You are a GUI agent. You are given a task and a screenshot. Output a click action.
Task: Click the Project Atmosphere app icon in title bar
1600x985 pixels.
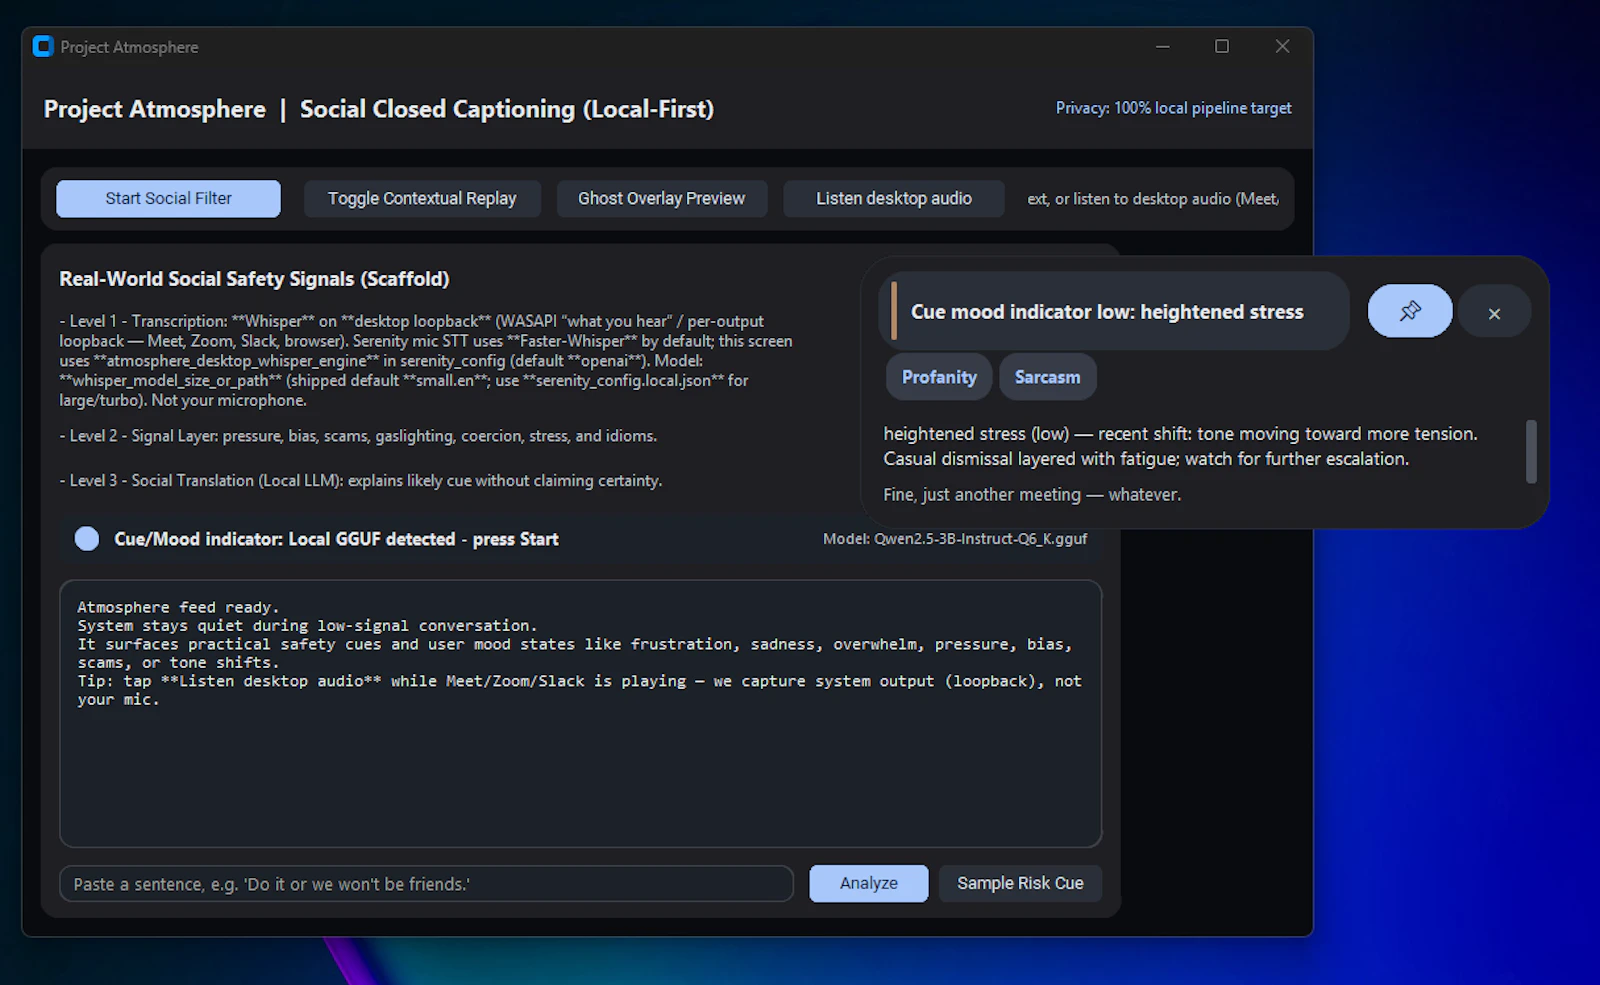(x=43, y=47)
